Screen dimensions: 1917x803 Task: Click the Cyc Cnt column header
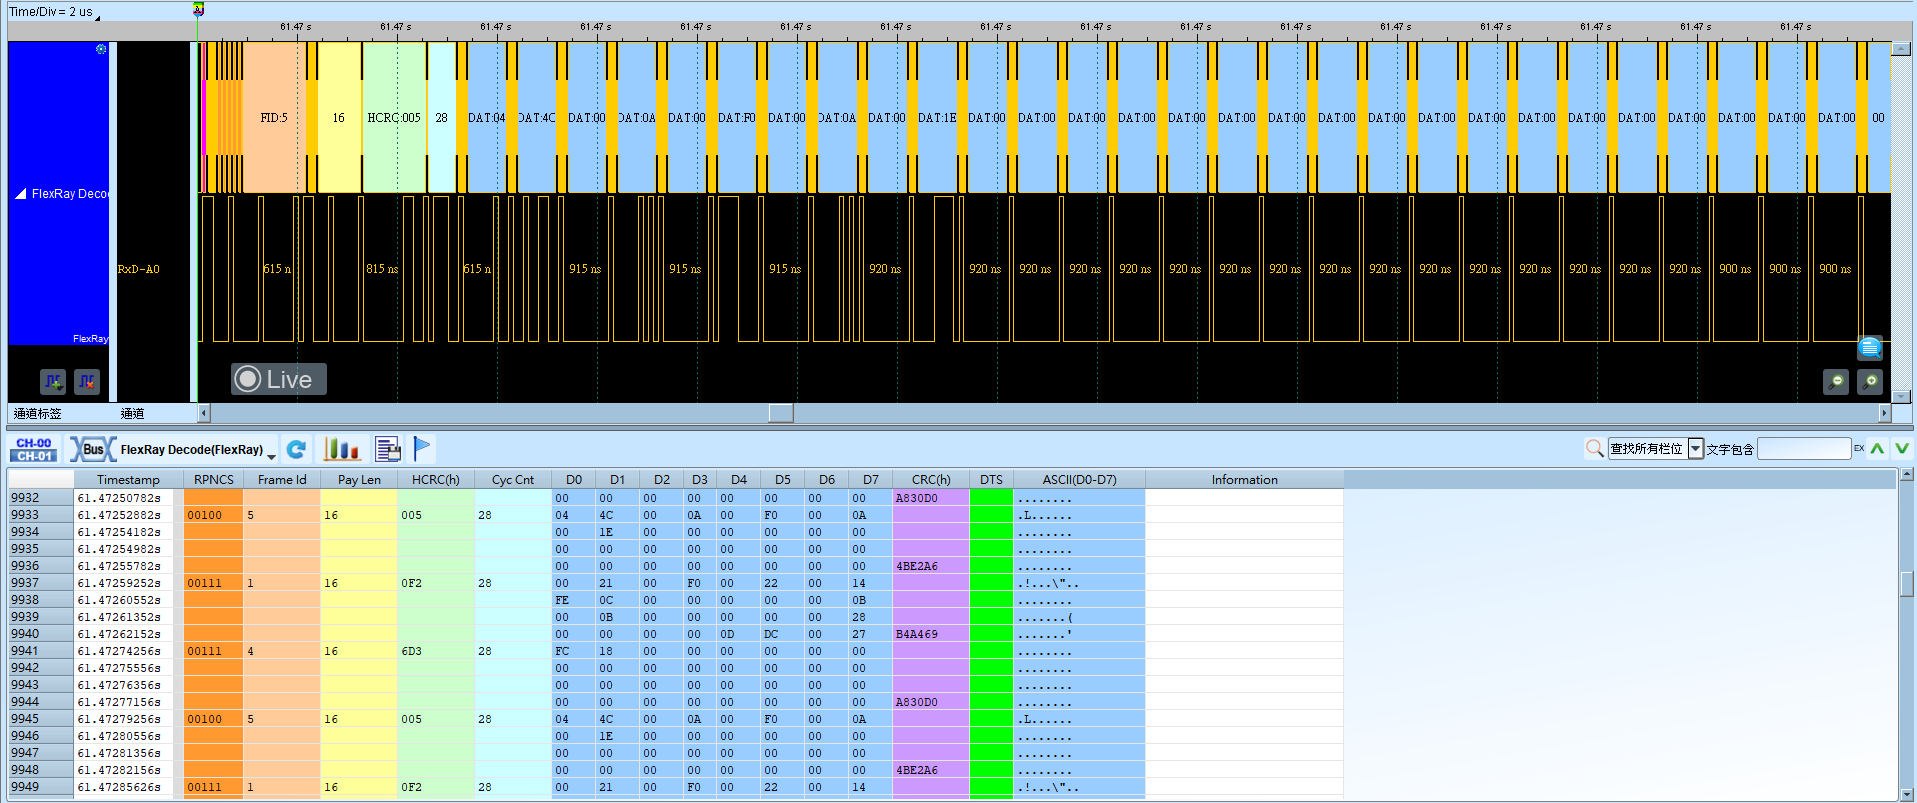[513, 480]
